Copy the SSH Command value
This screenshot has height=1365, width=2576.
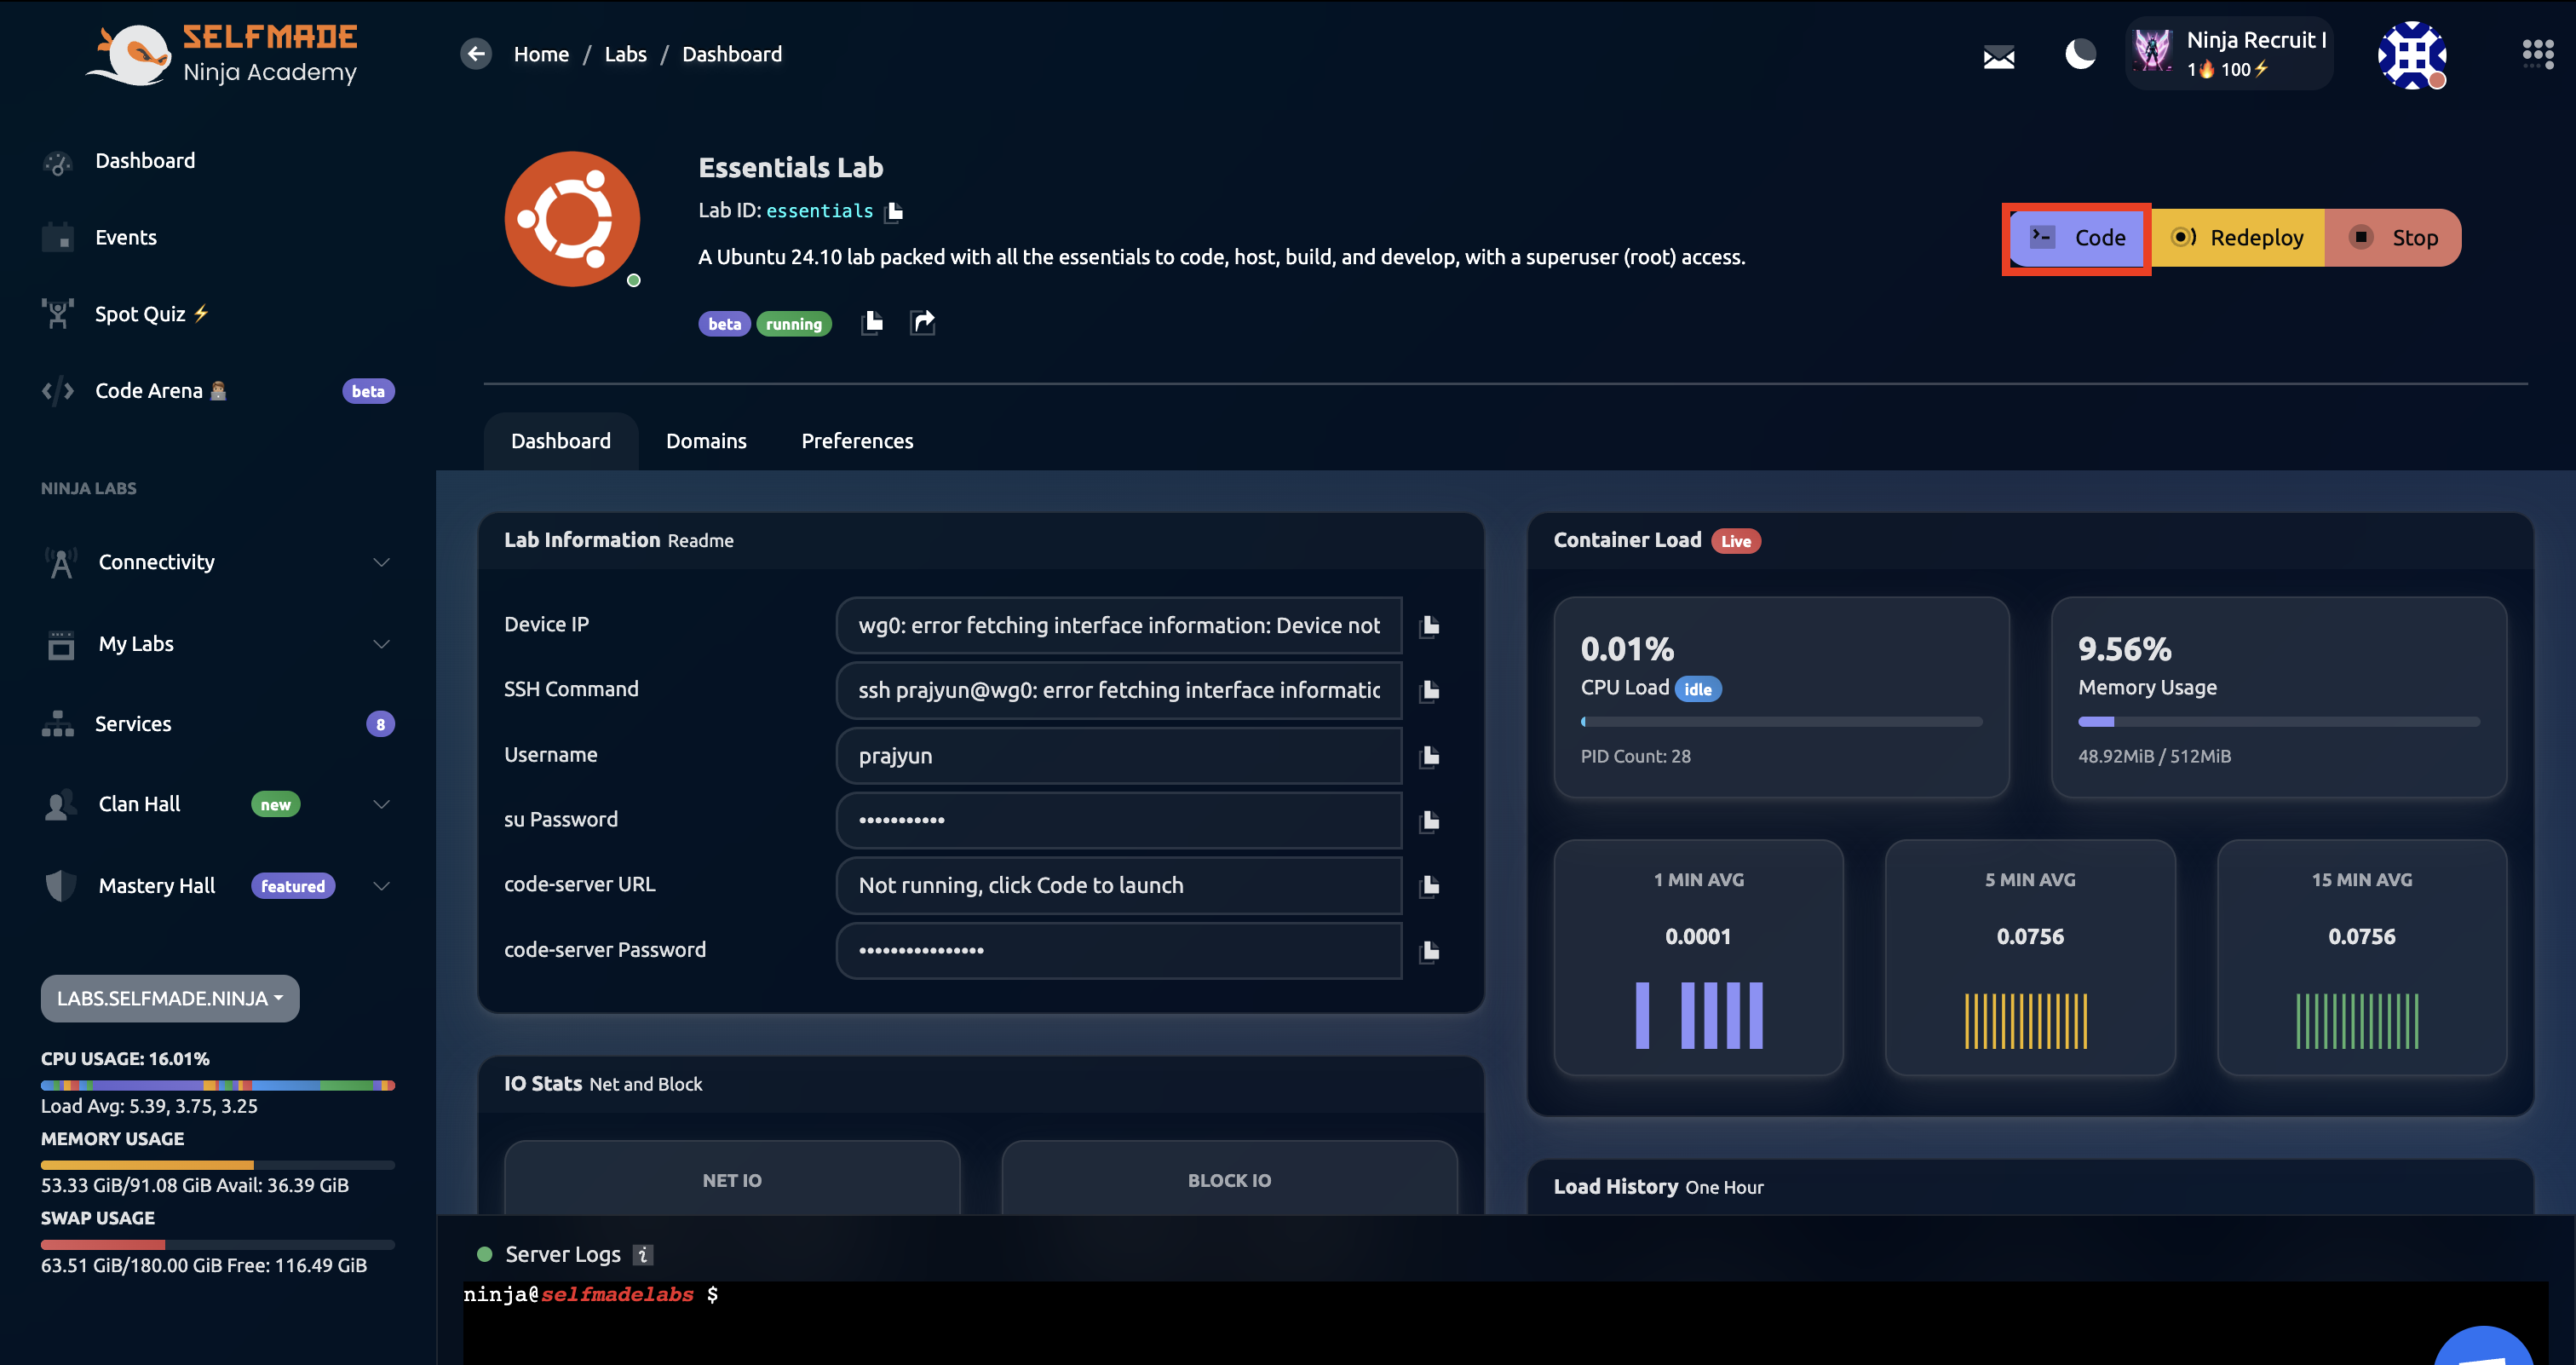coord(1430,691)
